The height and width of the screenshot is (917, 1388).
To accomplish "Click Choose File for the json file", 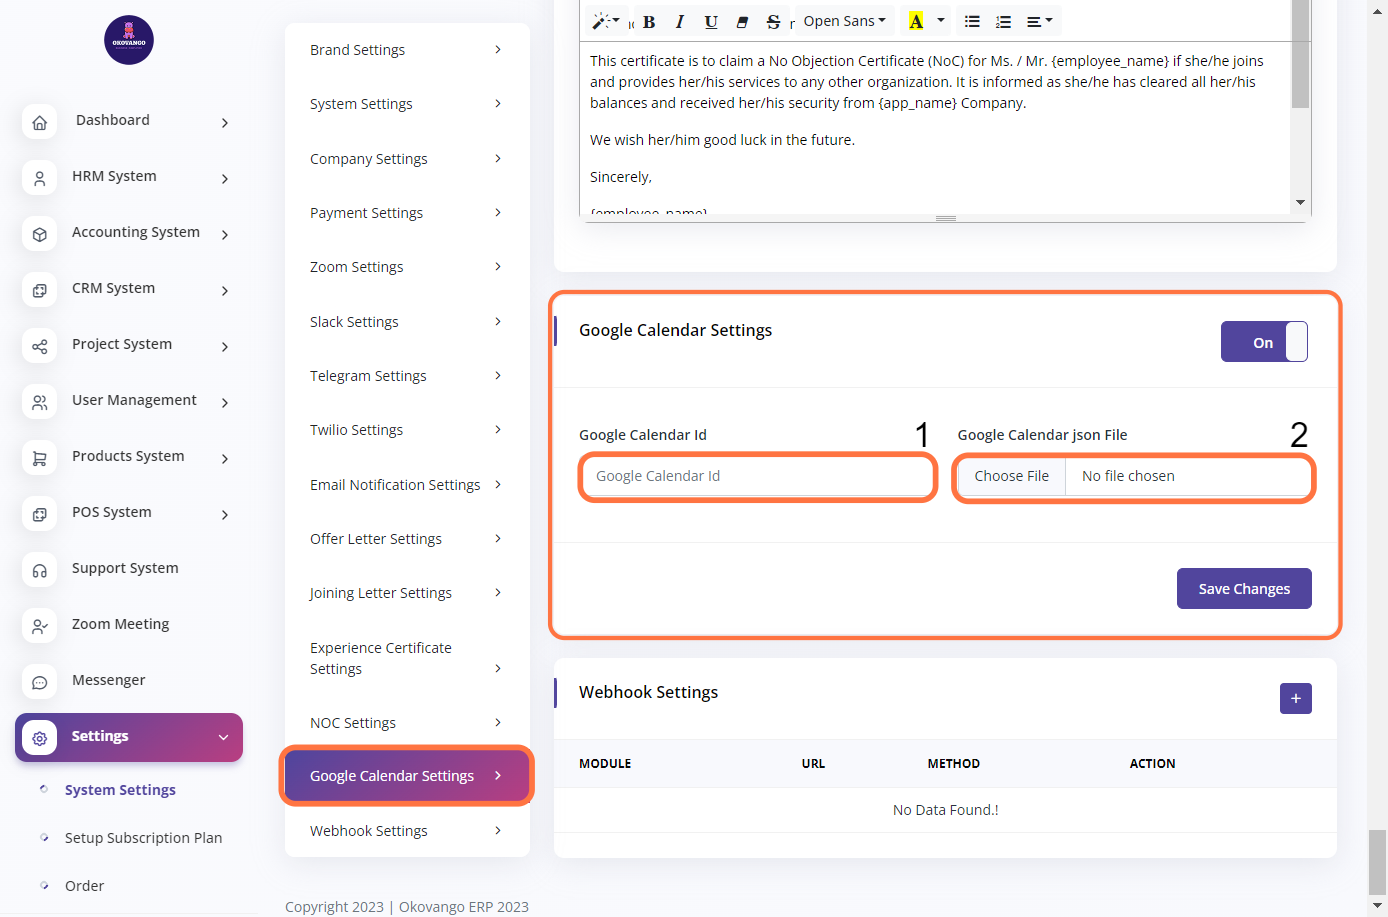I will tap(1011, 476).
